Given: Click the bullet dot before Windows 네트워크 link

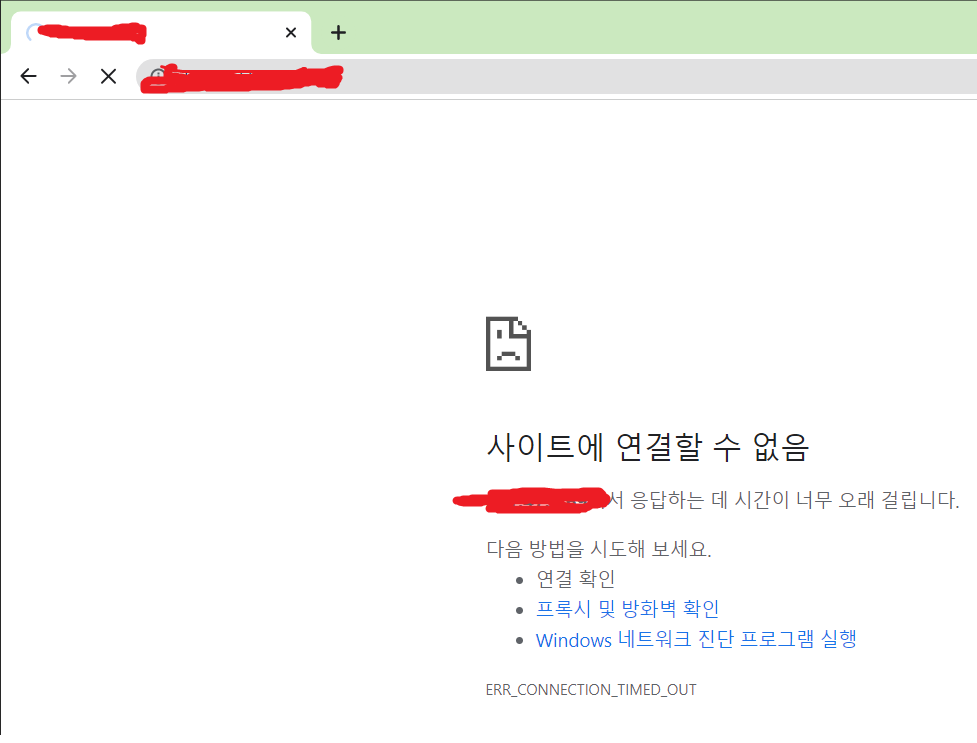Looking at the screenshot, I should tap(520, 641).
